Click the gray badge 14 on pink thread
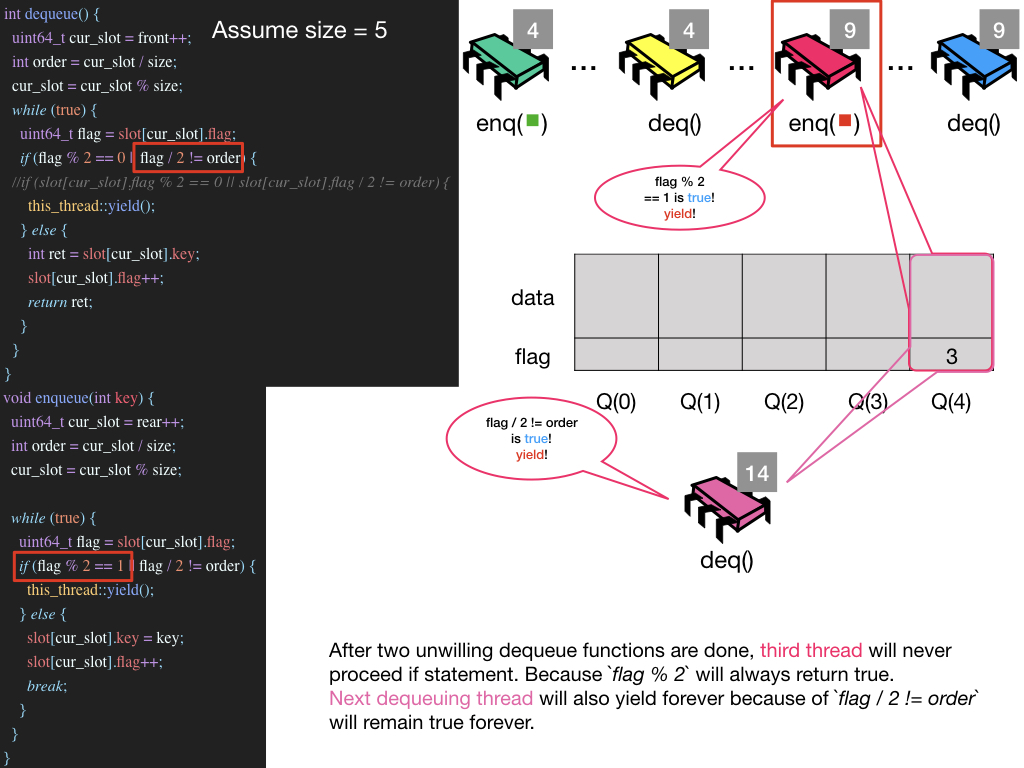The height and width of the screenshot is (768, 1024). 757,472
